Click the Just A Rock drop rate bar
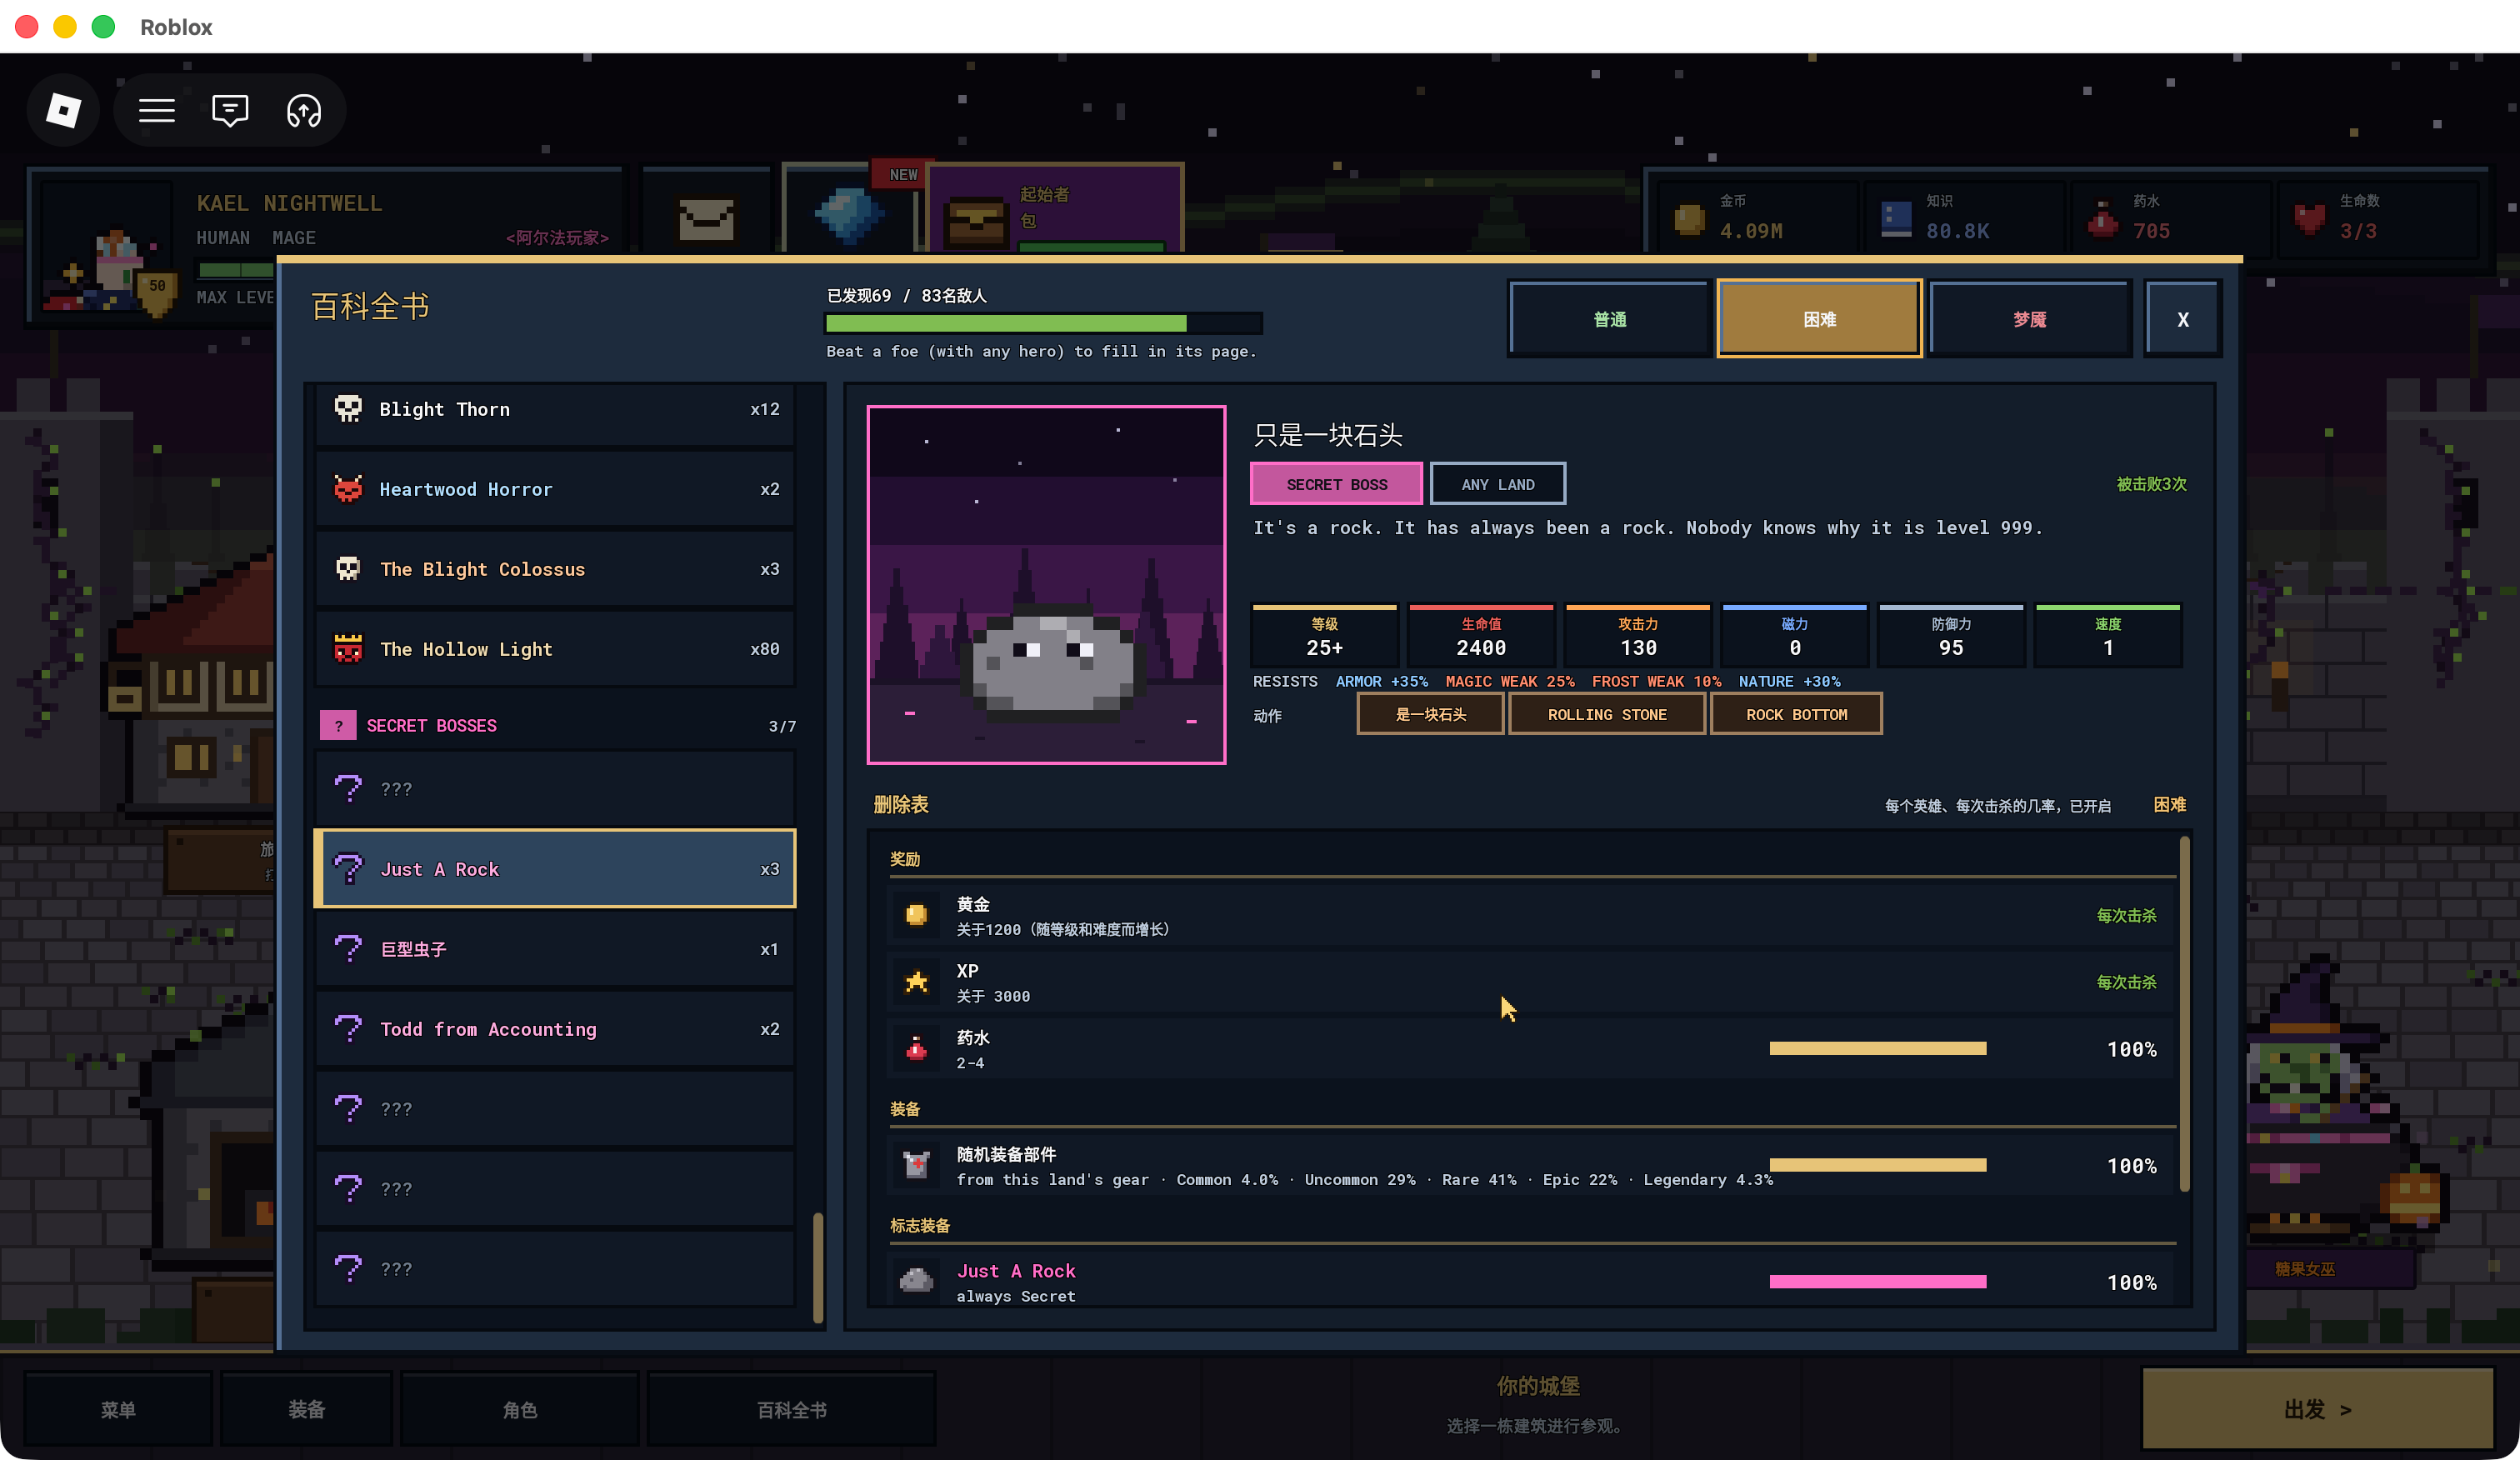Image resolution: width=2520 pixels, height=1460 pixels. click(x=1878, y=1282)
